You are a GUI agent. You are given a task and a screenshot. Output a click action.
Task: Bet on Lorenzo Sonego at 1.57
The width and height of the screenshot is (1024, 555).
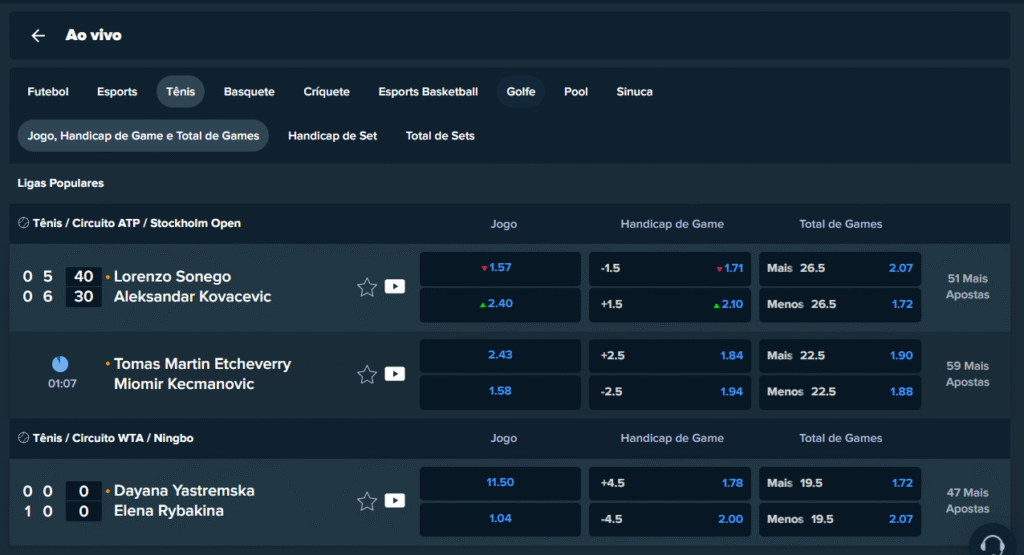point(500,268)
